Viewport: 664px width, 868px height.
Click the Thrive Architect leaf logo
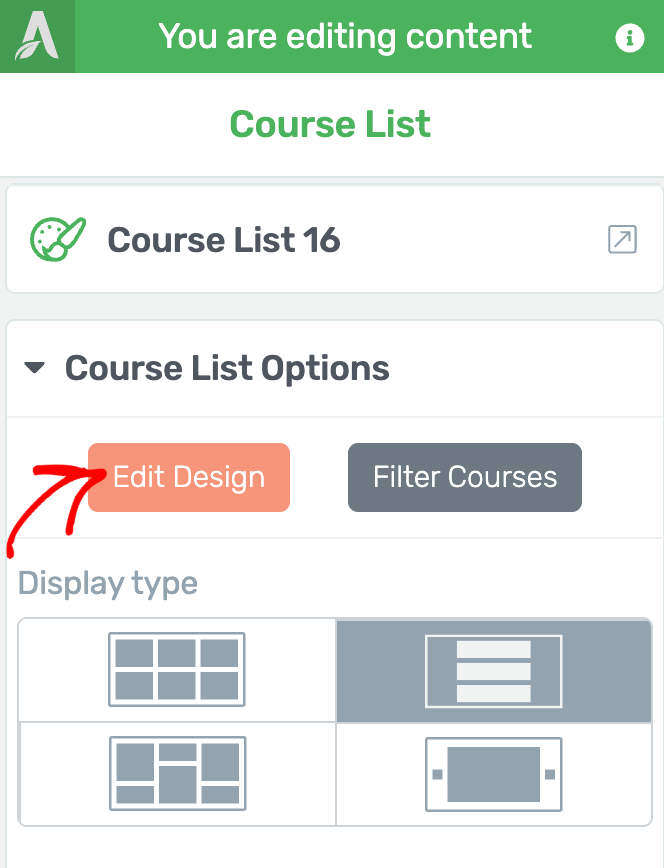click(37, 36)
